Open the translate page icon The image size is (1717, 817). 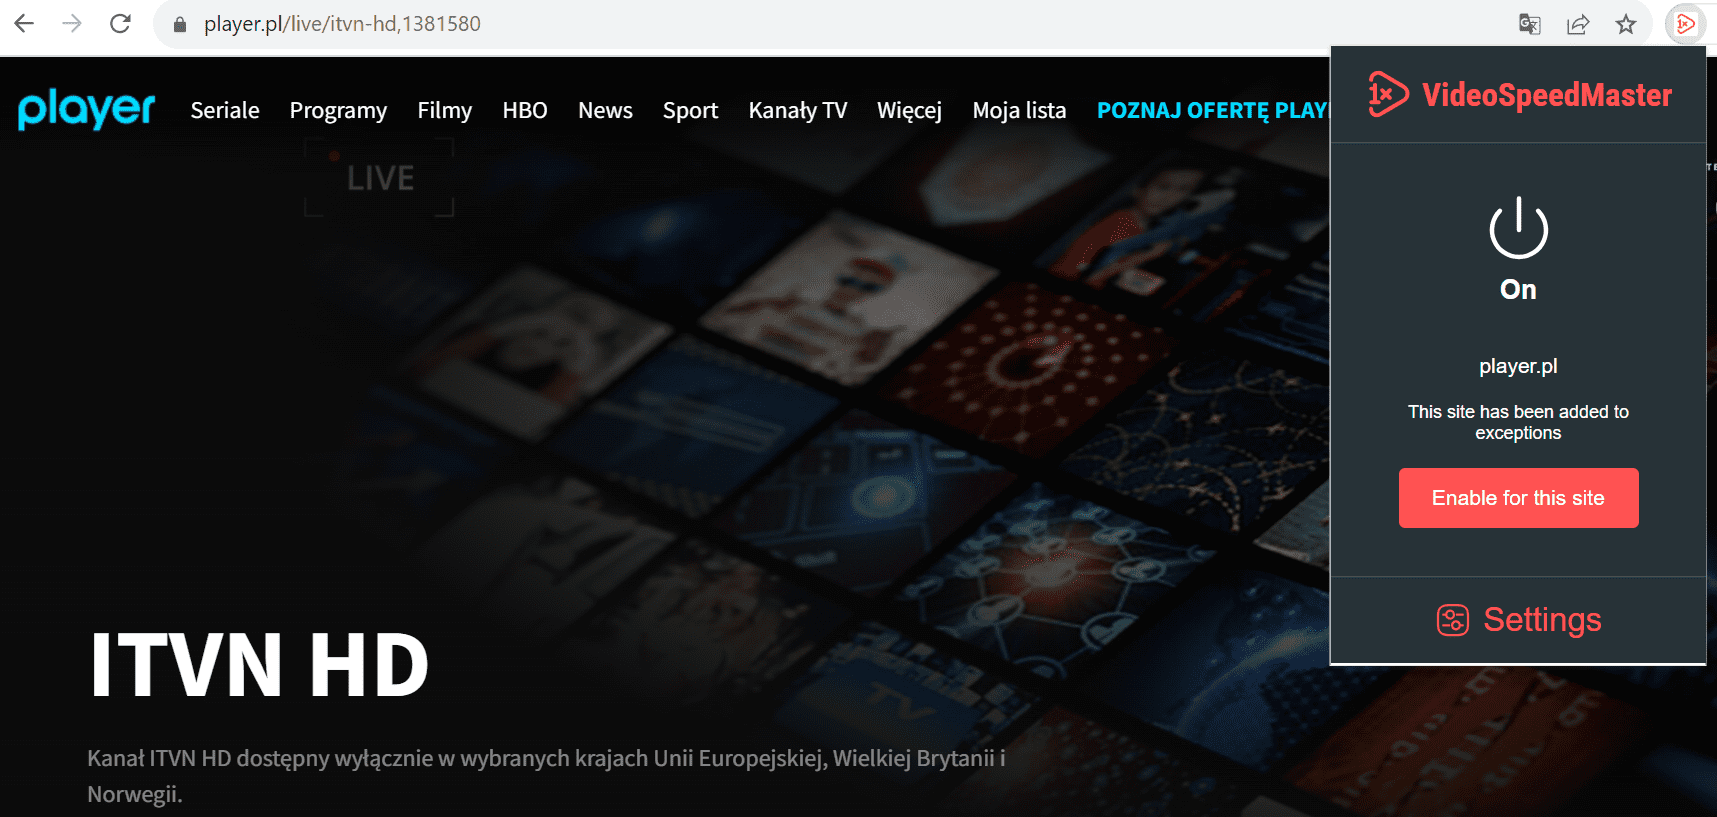coord(1529,24)
